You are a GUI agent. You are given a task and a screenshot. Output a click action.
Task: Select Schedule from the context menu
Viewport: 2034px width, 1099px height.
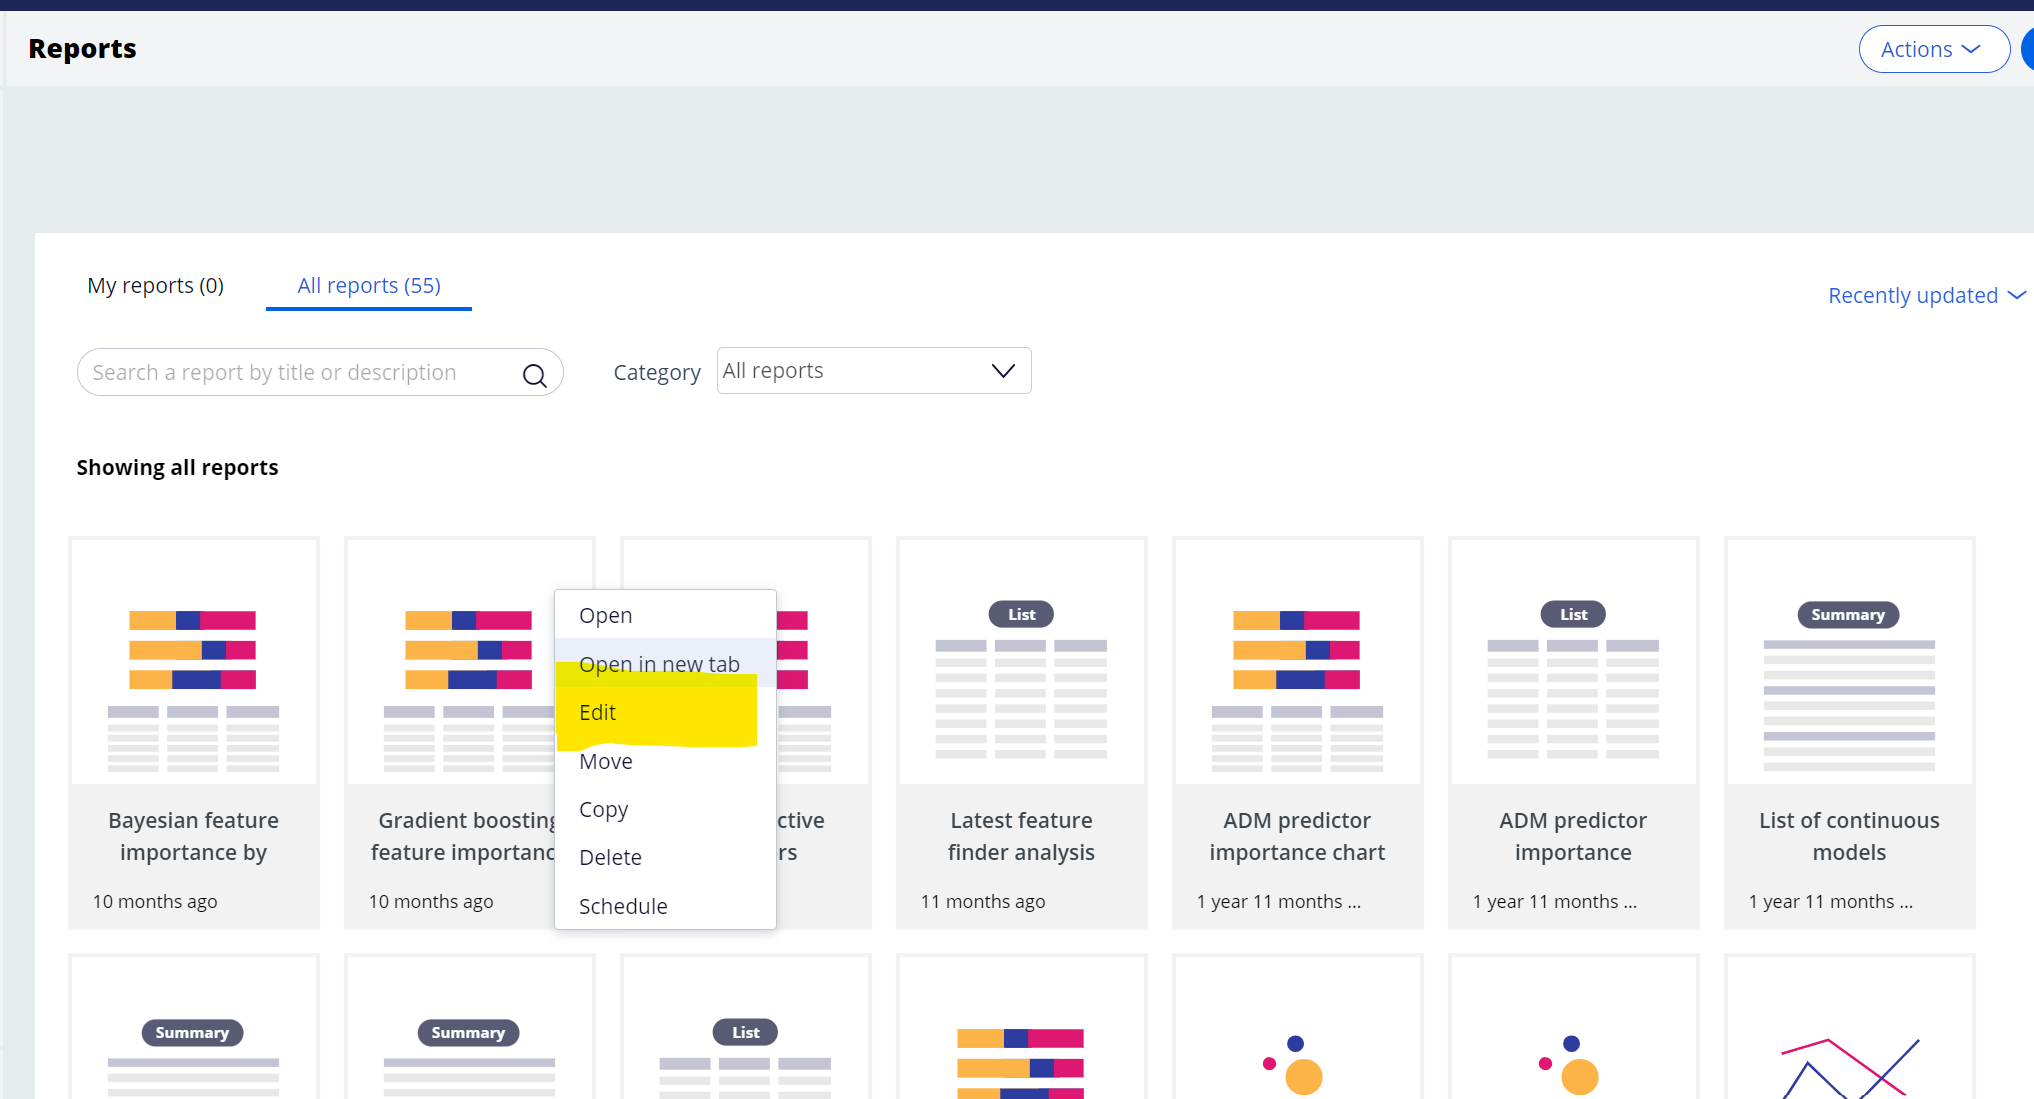coord(623,905)
